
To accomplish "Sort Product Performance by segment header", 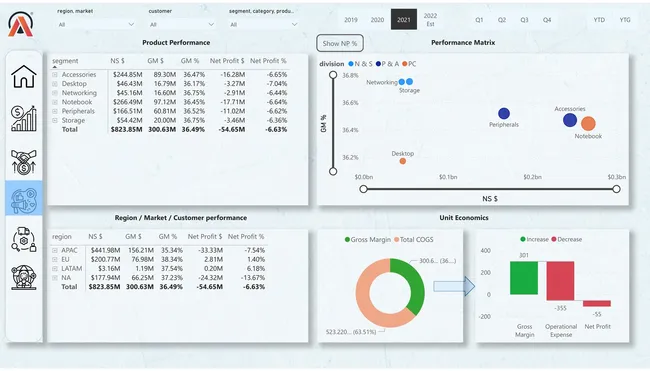I will [x=65, y=61].
